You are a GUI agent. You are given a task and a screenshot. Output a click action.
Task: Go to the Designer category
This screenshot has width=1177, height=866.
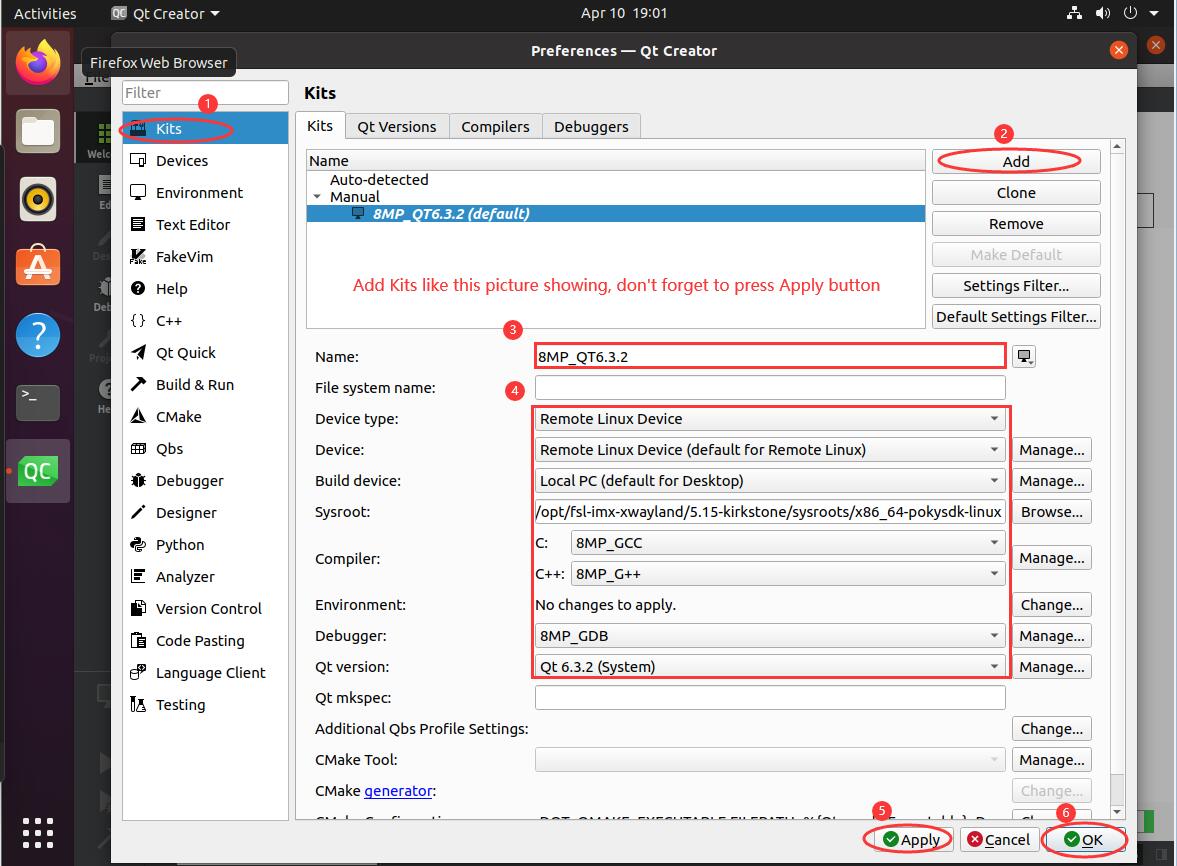[x=205, y=513]
